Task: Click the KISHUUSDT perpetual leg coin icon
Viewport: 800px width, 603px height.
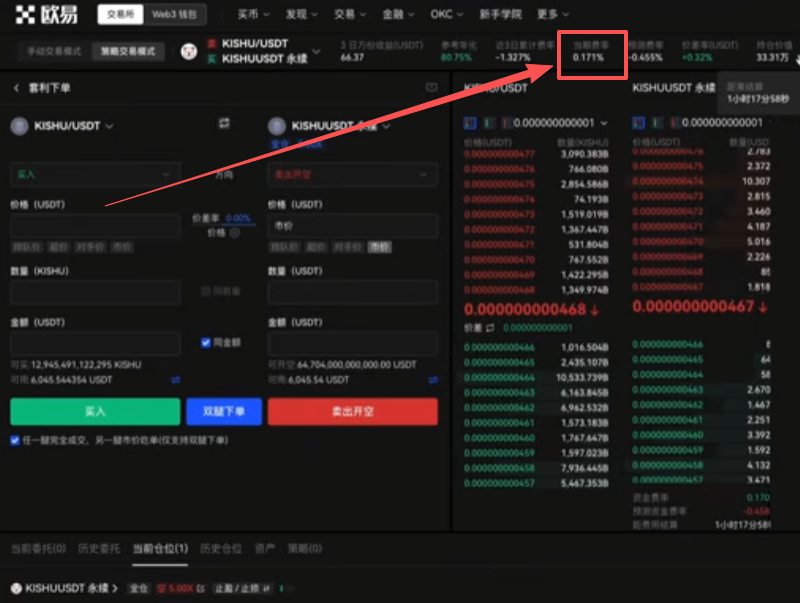Action: pos(277,126)
